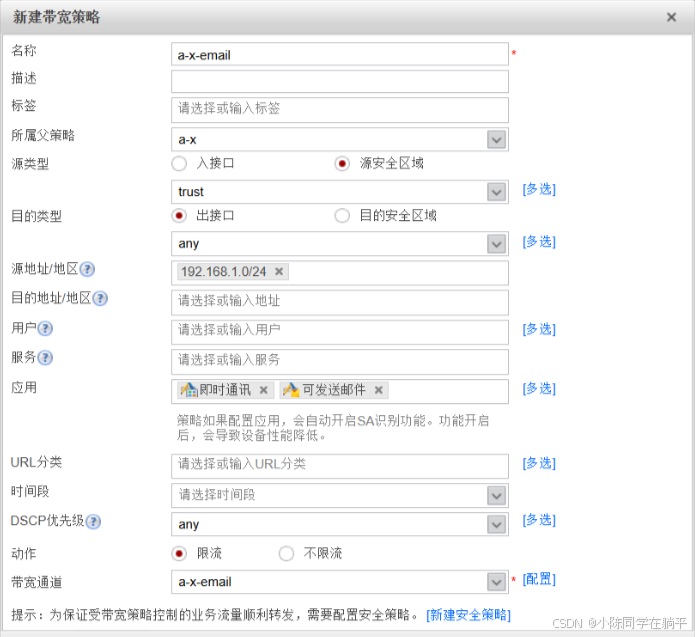Open help for 目的地址/地区
Screen dimensions: 695x637
(x=100, y=298)
